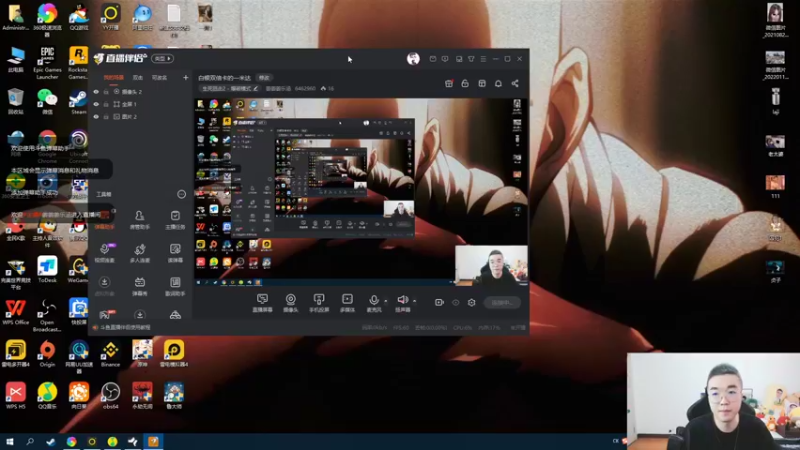Toggle the preview eye icon near settings
This screenshot has width=800, height=450.
pyautogui.click(x=456, y=303)
